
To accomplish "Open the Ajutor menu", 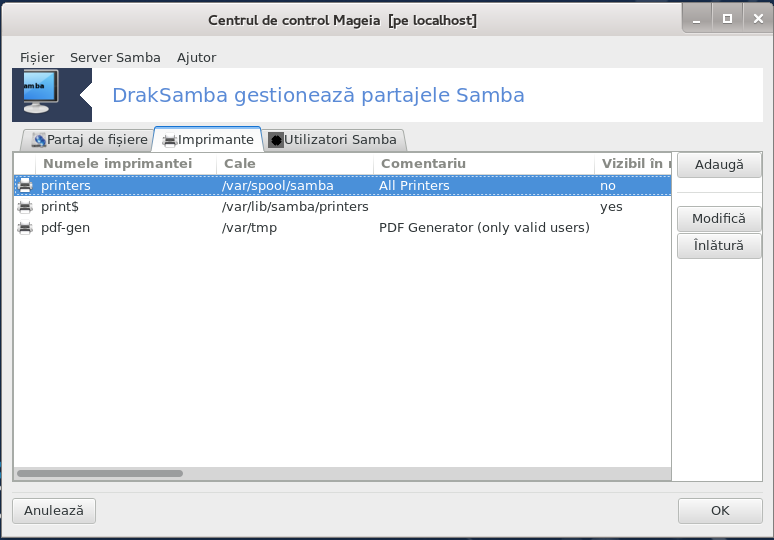I will click(196, 58).
